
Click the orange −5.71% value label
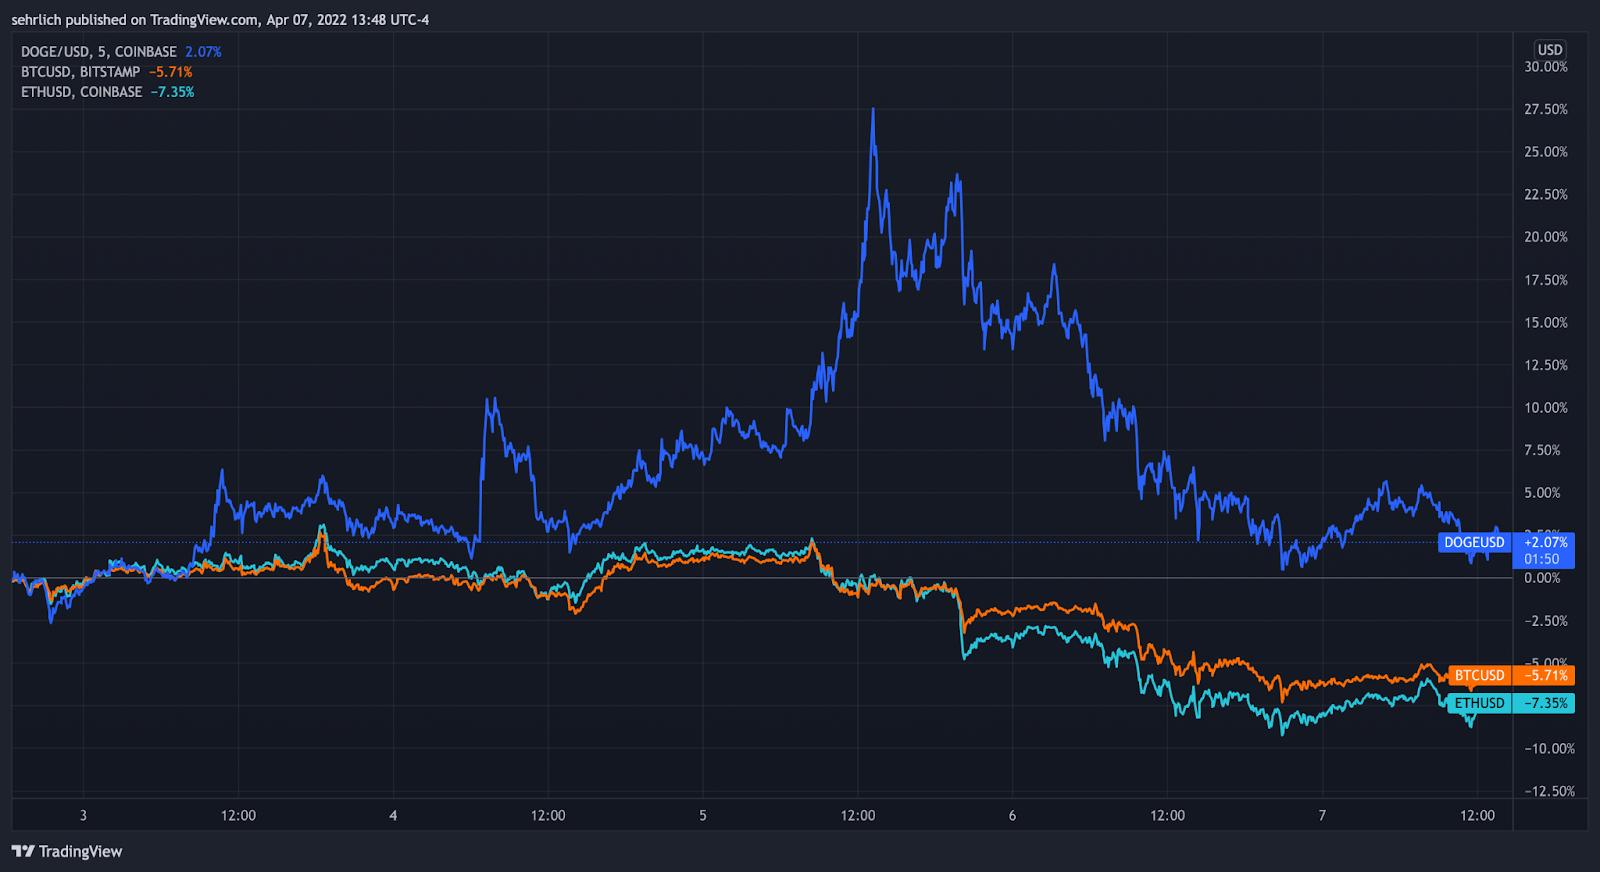tap(1545, 675)
